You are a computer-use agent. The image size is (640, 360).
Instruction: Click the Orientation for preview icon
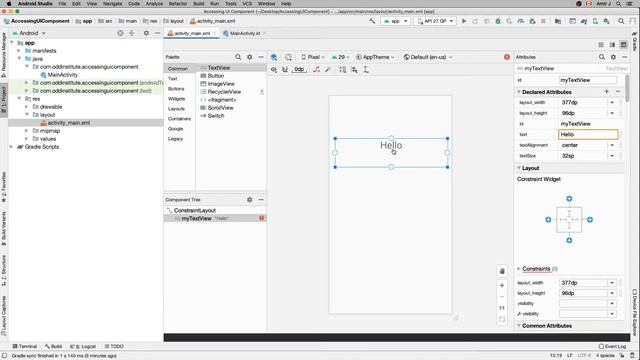(x=289, y=57)
